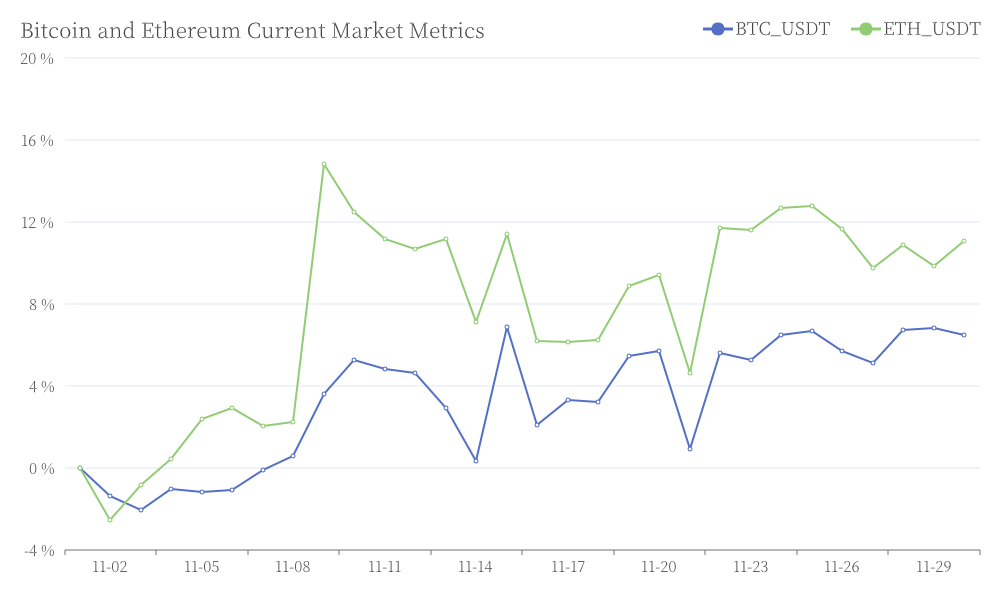Click the 11-14 x-axis label

click(476, 567)
